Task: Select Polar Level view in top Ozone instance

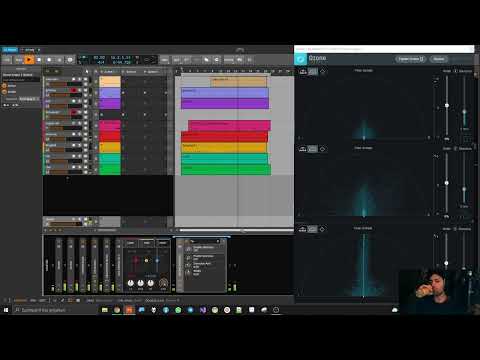Action: pyautogui.click(x=313, y=71)
